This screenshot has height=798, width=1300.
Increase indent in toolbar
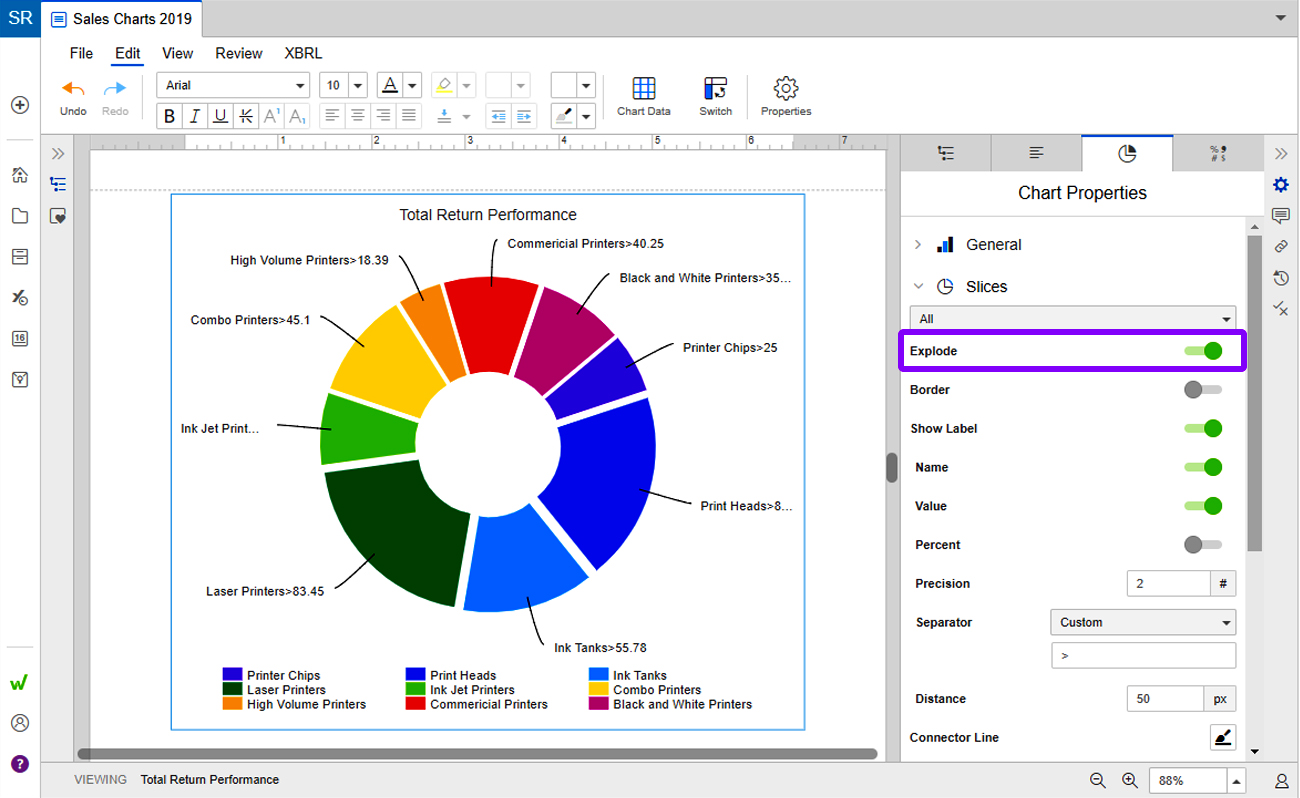pos(524,116)
